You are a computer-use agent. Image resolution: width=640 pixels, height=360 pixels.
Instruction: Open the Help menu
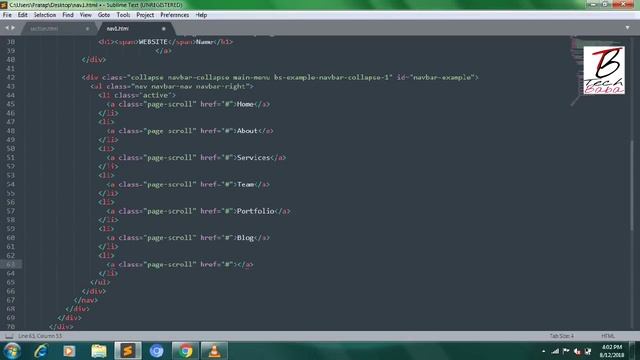pos(201,15)
